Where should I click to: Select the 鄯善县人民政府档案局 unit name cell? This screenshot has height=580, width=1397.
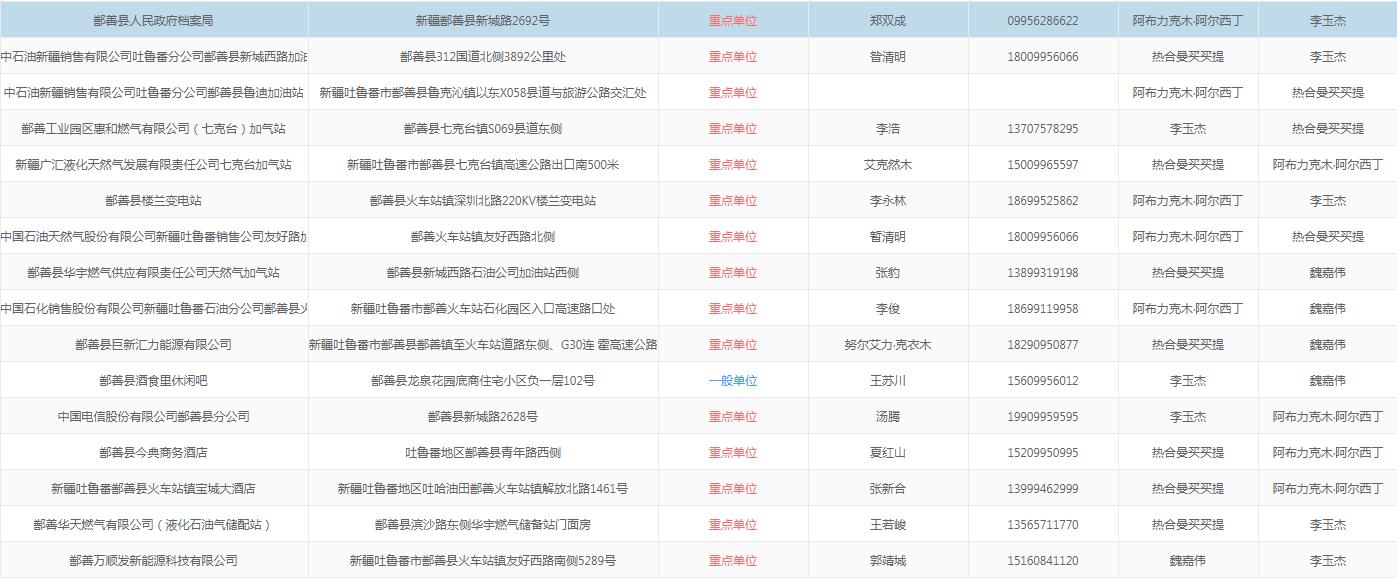(153, 21)
